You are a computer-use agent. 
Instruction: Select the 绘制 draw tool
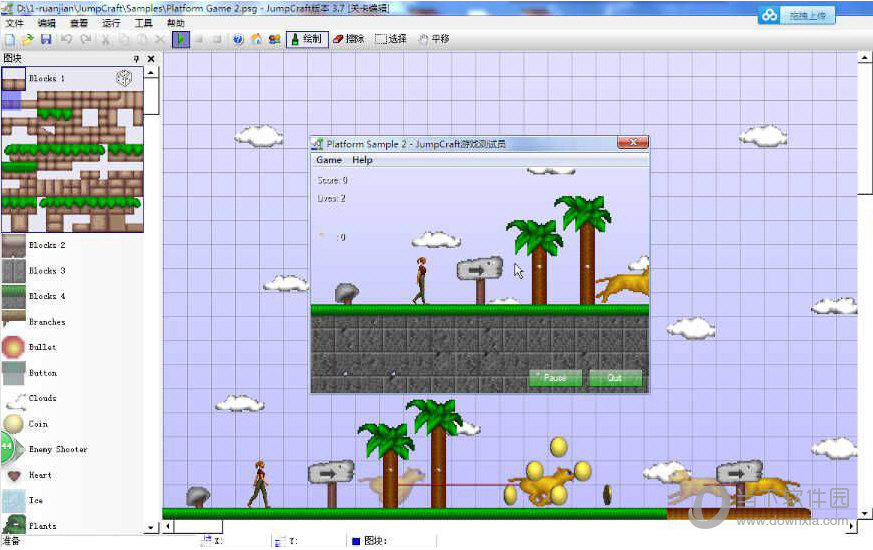pos(307,39)
